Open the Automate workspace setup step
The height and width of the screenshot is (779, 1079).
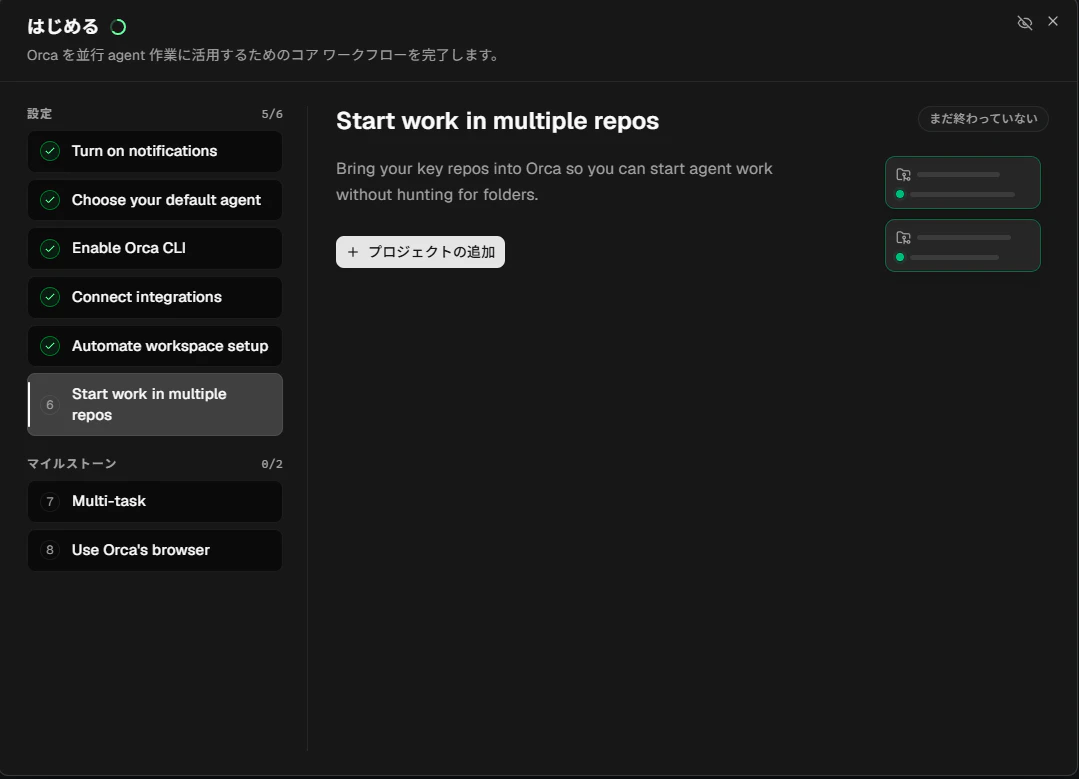pyautogui.click(x=155, y=346)
